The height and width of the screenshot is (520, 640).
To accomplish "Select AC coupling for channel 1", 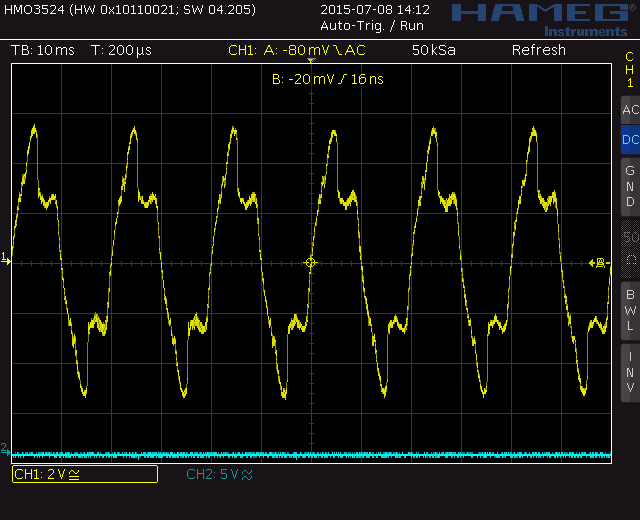I will point(629,110).
